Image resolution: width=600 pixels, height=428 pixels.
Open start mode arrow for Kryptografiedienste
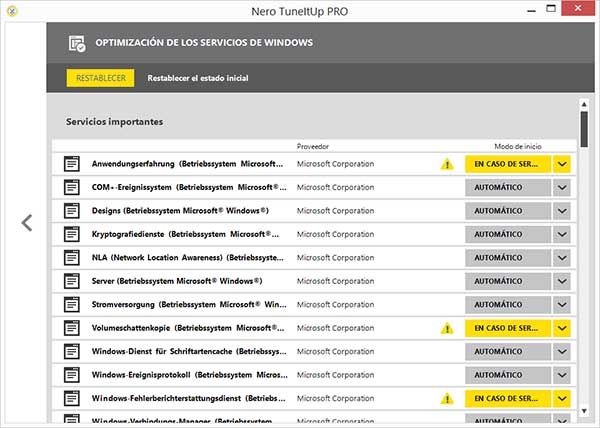point(562,234)
